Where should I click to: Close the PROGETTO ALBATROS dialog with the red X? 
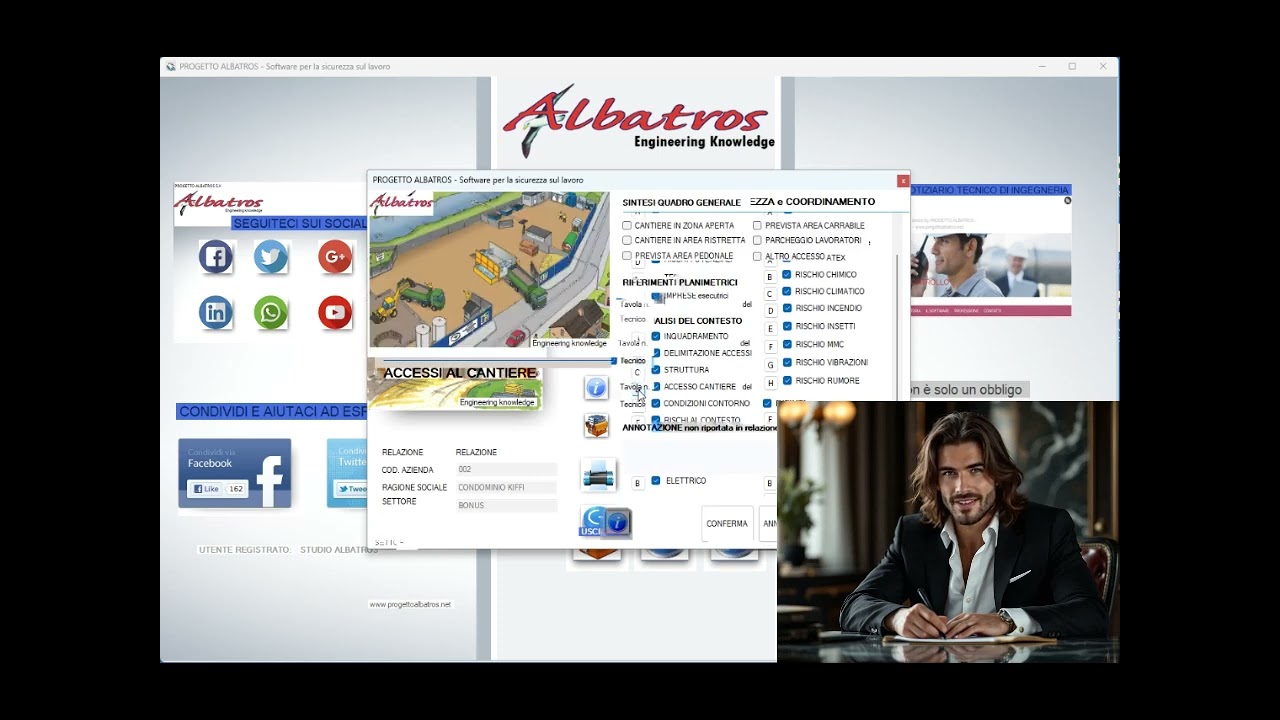[903, 181]
